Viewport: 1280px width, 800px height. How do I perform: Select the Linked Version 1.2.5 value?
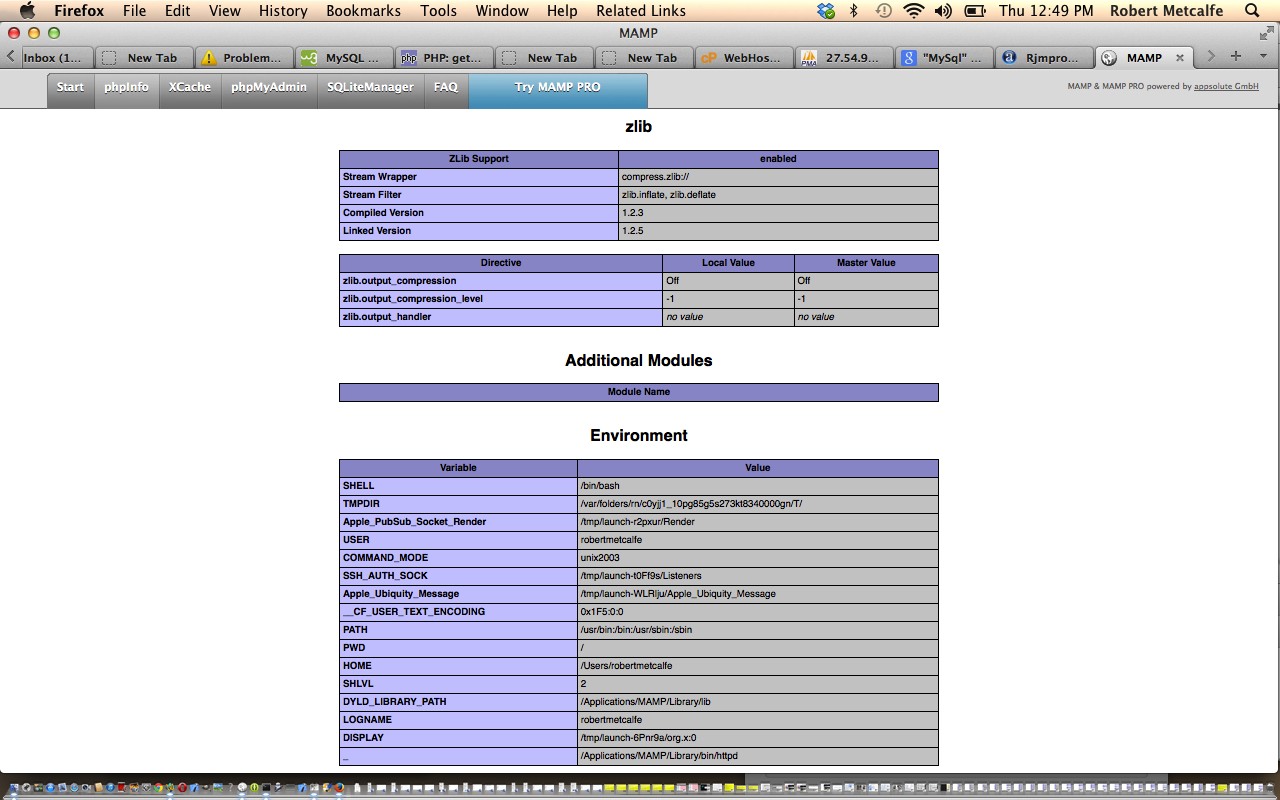pyautogui.click(x=778, y=231)
